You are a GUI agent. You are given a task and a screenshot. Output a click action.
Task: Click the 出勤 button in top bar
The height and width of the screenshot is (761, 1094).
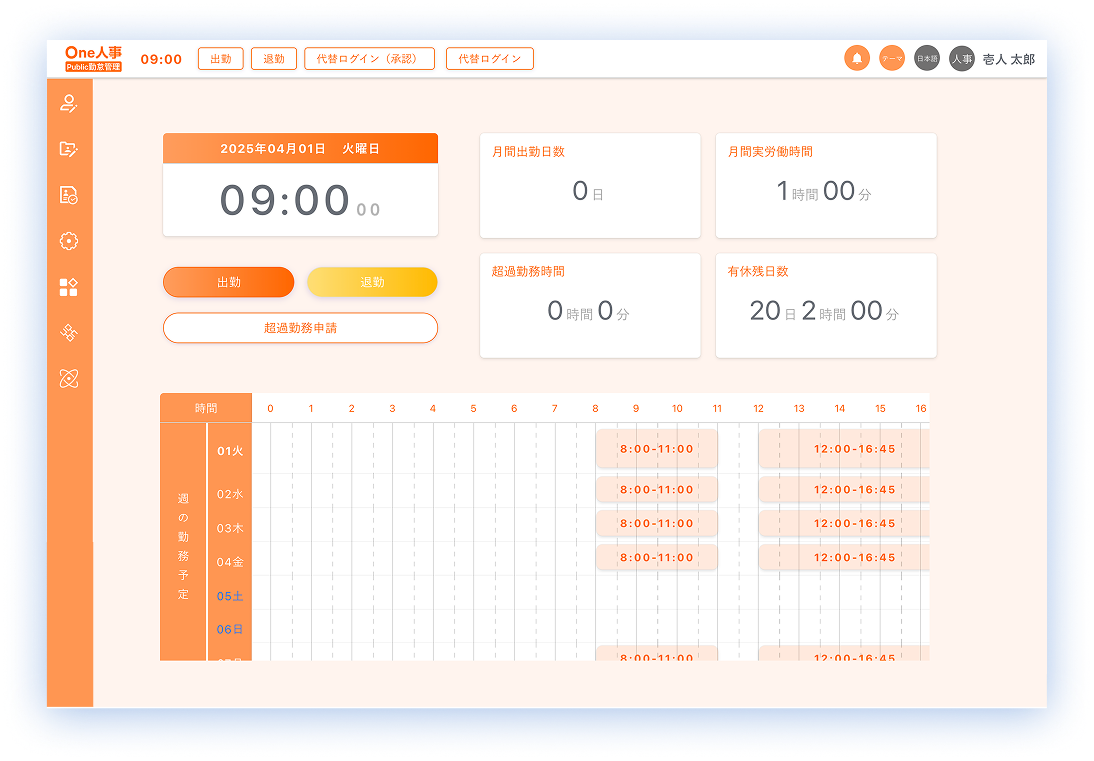(x=220, y=59)
